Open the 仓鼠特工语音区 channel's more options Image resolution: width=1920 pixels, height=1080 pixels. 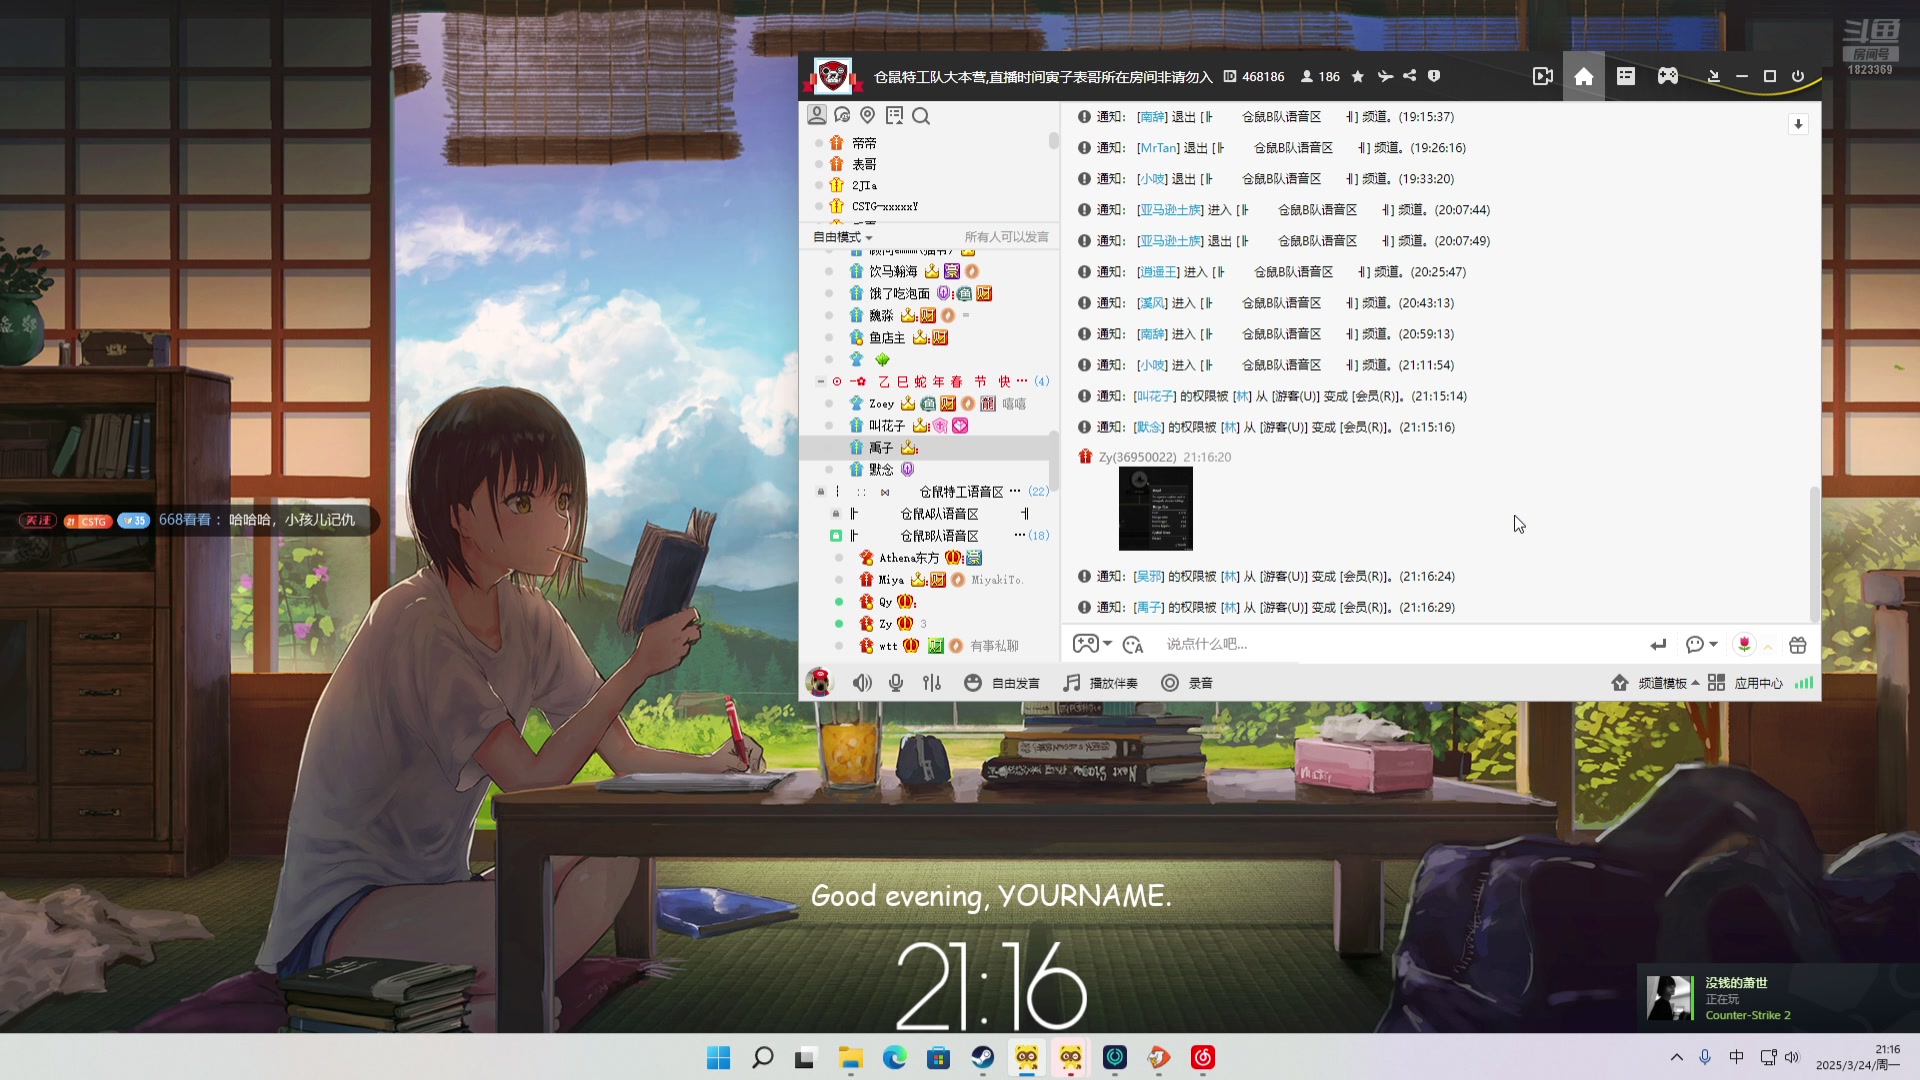pos(1015,491)
